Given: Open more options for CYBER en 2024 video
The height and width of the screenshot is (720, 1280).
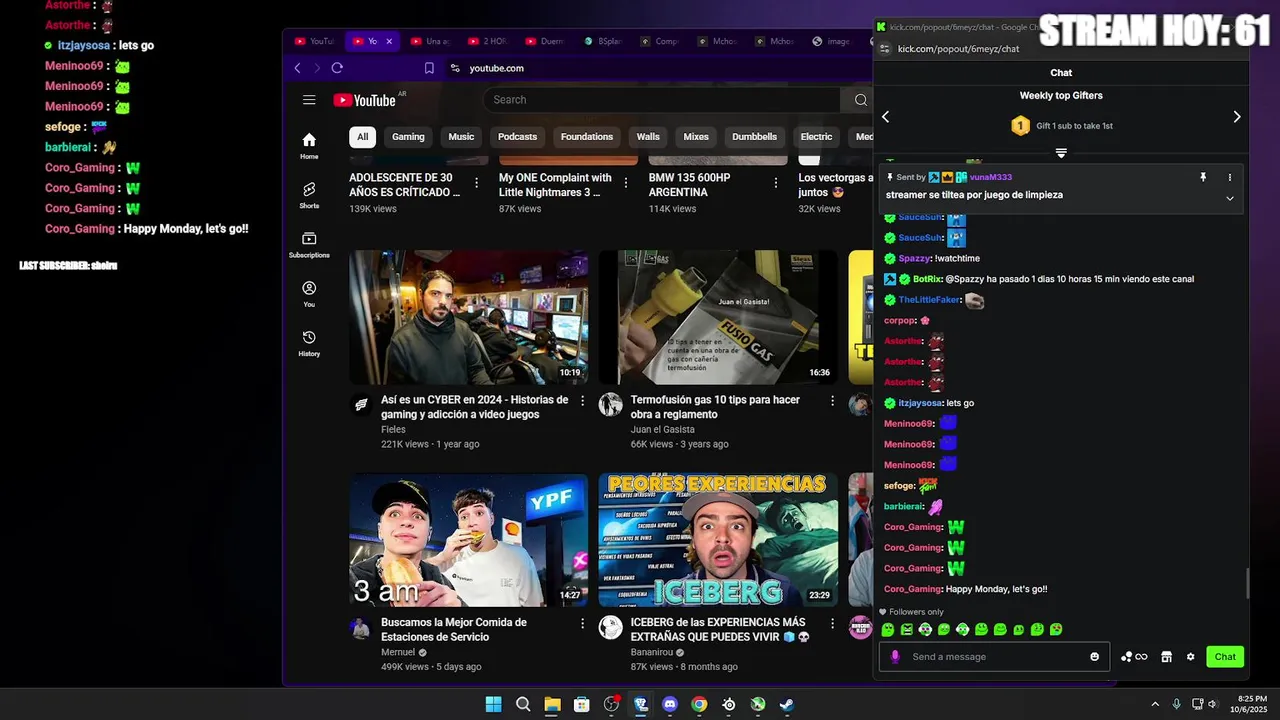Looking at the screenshot, I should [x=582, y=401].
